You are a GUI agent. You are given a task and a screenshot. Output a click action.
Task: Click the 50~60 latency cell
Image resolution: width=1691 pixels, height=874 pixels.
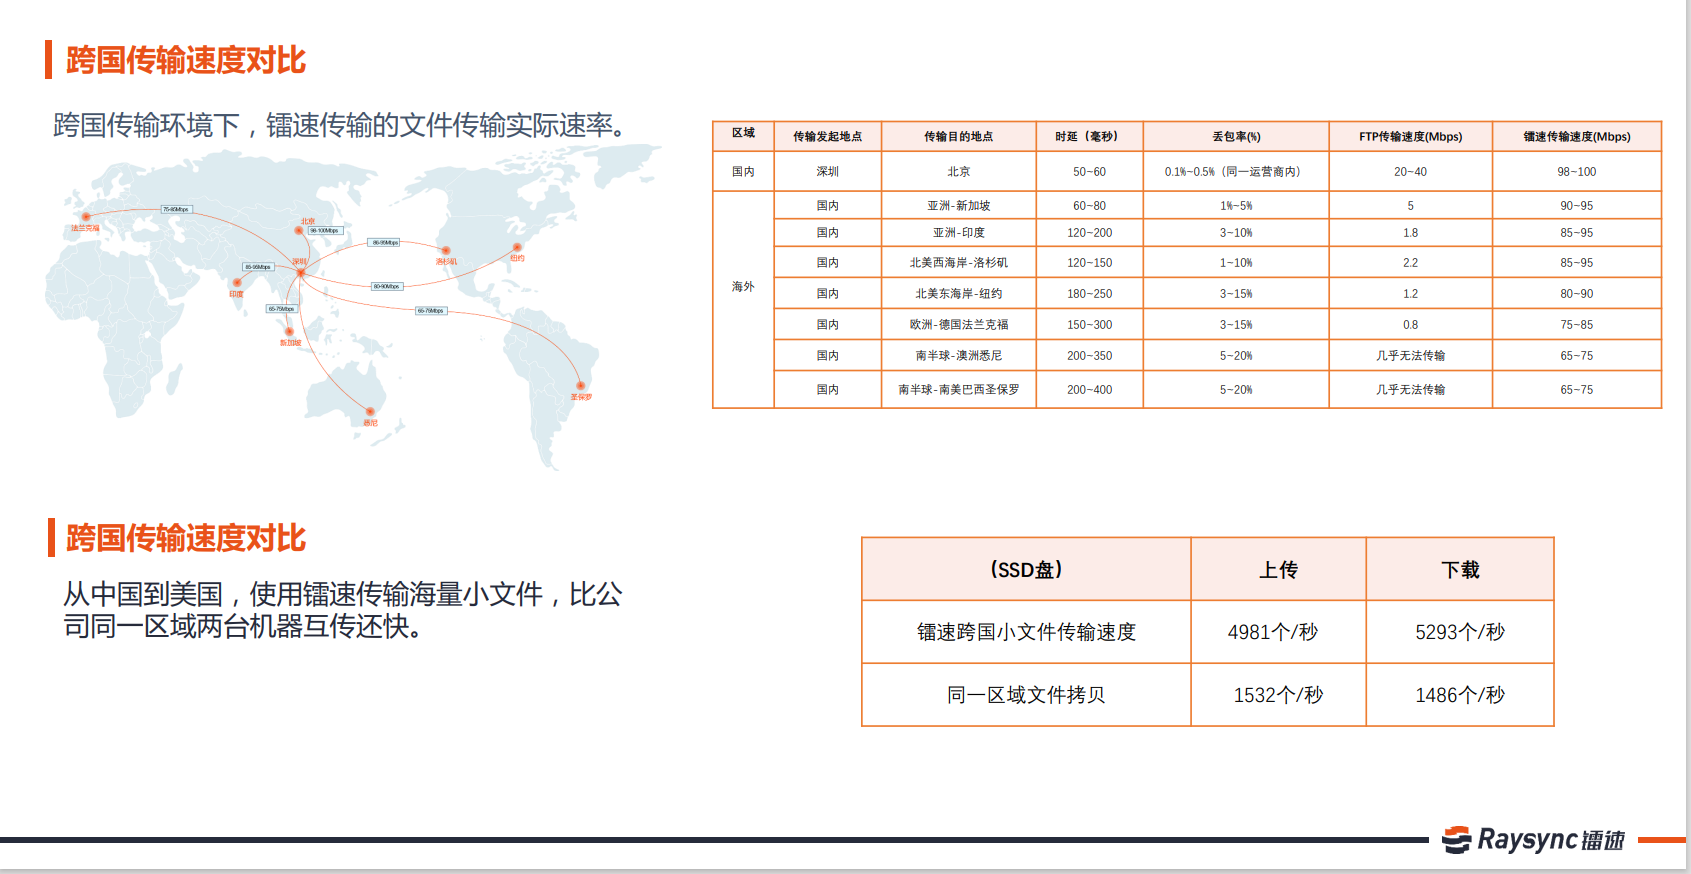click(1089, 171)
